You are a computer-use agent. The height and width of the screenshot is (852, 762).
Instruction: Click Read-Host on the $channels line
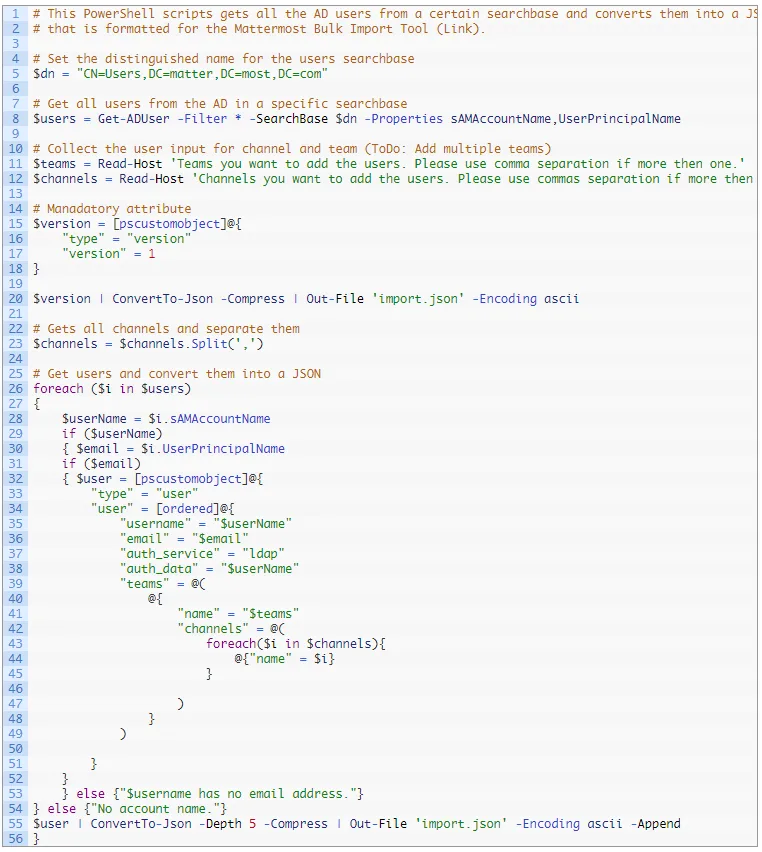[x=152, y=179]
